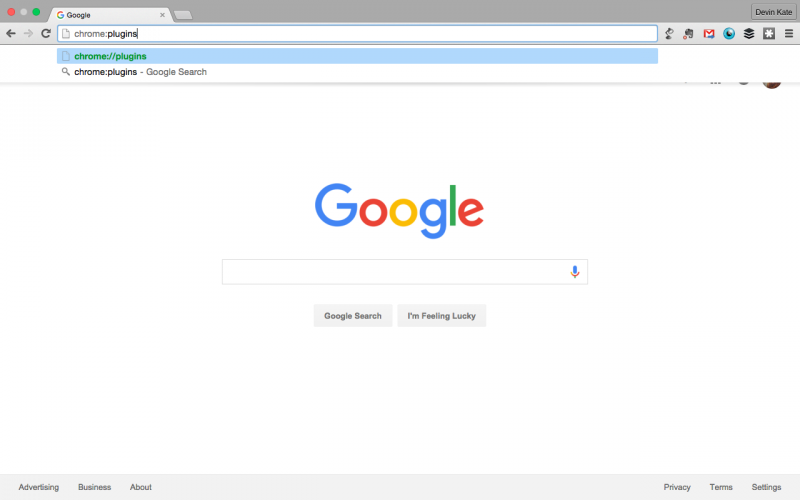Reload the current page
Viewport: 800px width, 500px height.
tap(46, 34)
